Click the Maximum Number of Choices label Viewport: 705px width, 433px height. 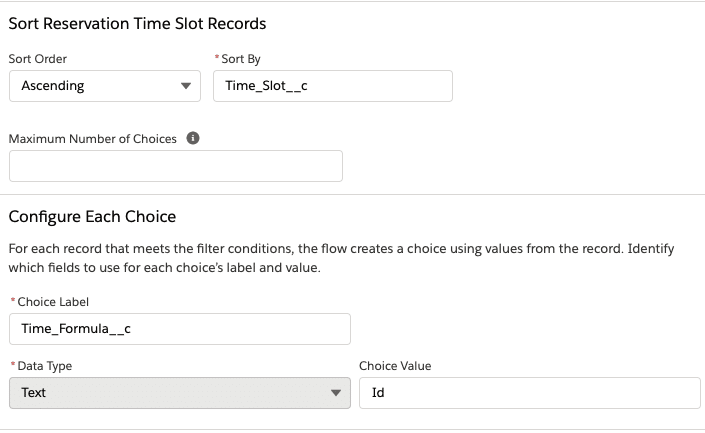point(93,139)
